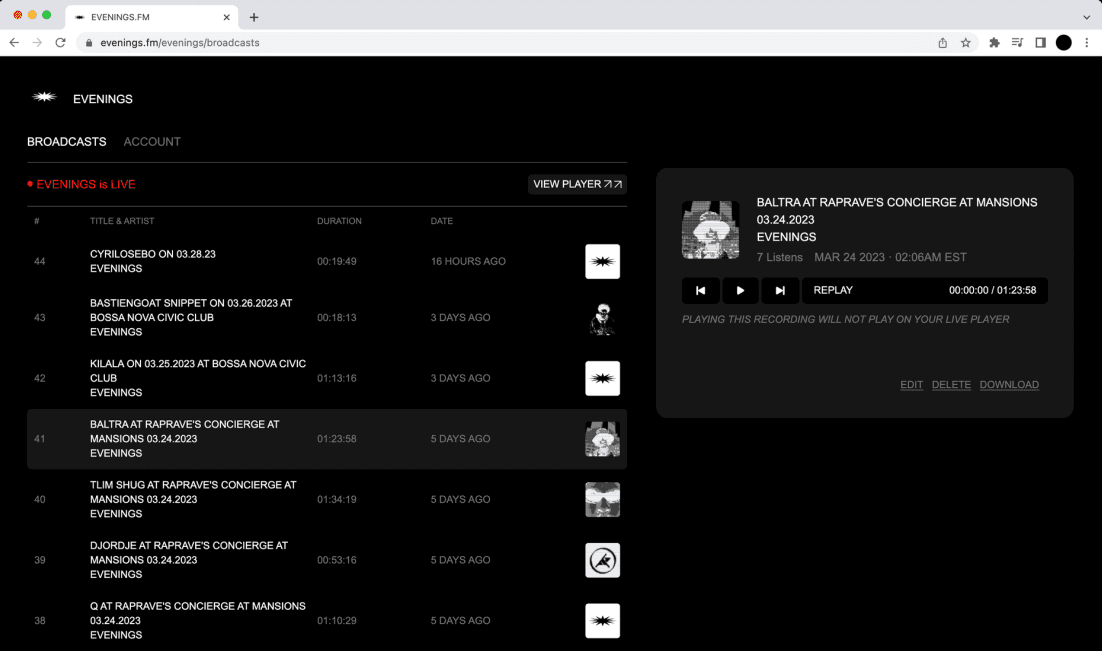1102x651 pixels.
Task: Skip to next recording in player
Action: coord(779,290)
